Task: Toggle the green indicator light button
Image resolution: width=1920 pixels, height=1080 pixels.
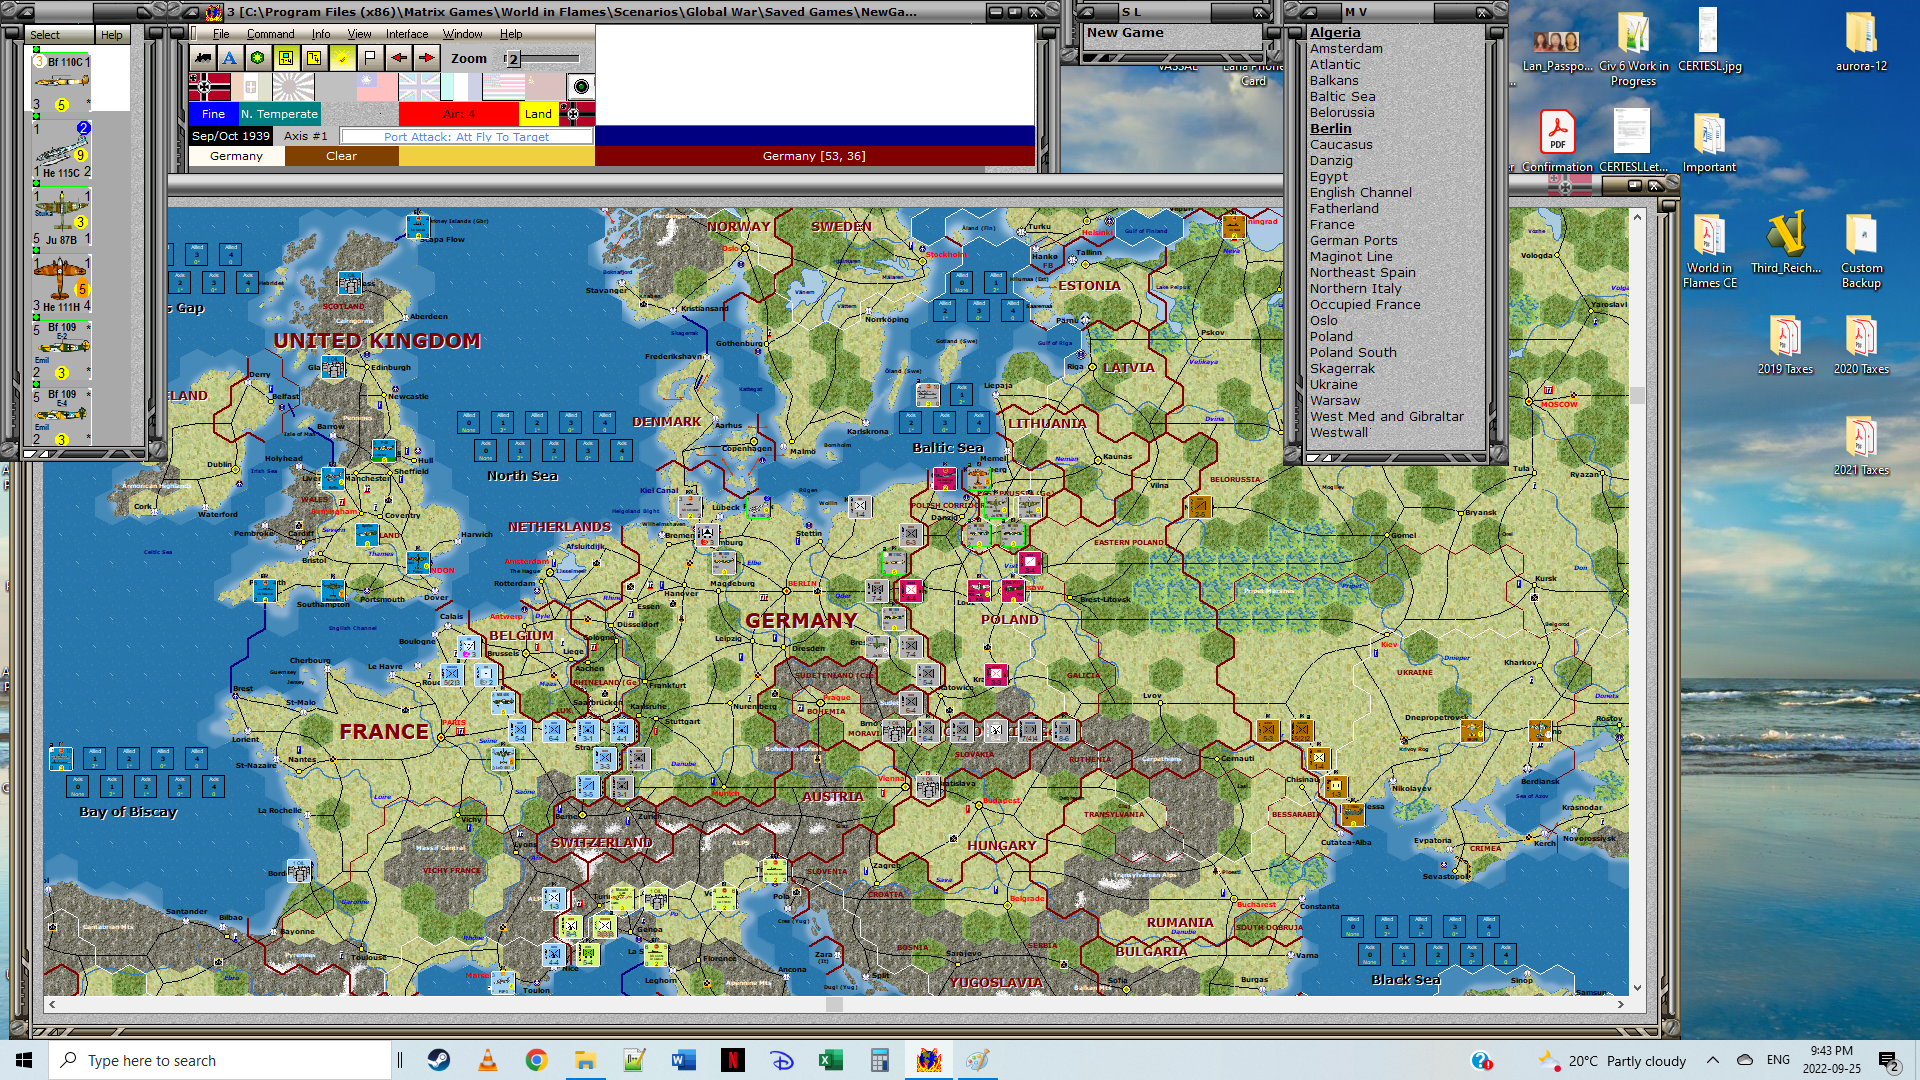Action: pos(581,87)
